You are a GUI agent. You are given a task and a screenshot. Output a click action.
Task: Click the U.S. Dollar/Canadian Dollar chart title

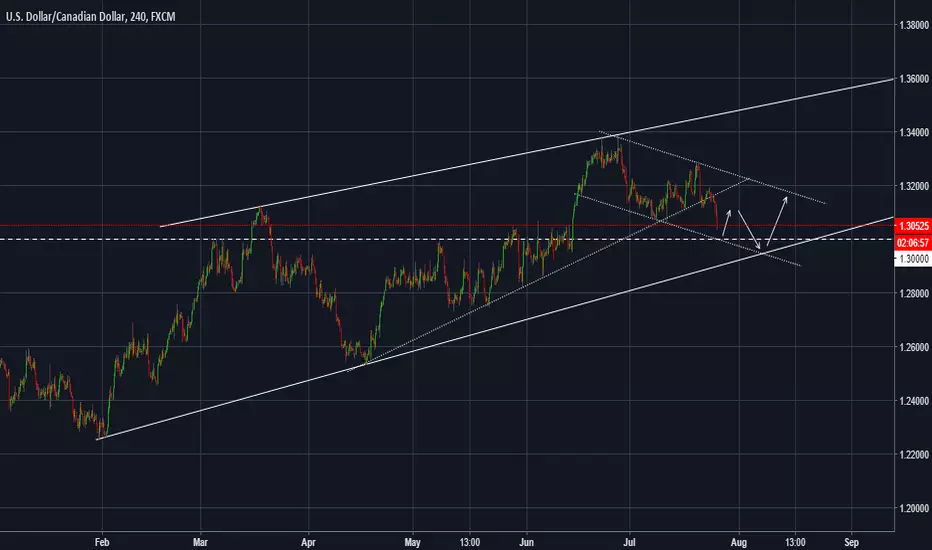(x=90, y=17)
